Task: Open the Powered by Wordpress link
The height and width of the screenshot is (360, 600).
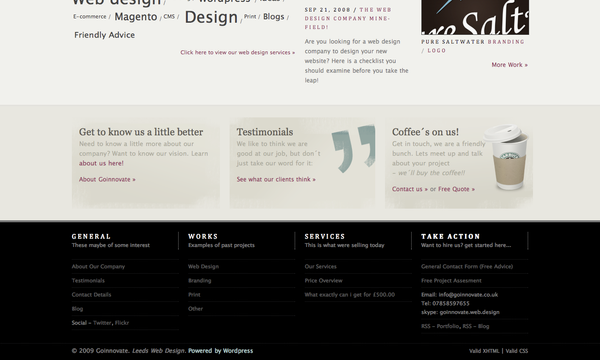Action: point(220,351)
